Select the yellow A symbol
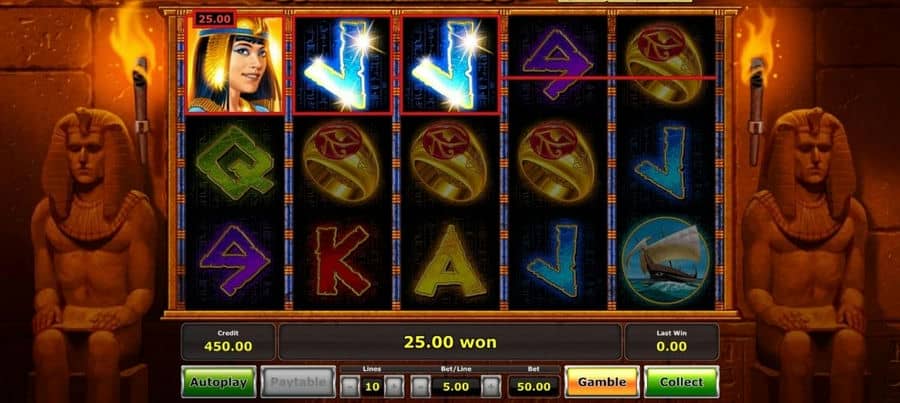This screenshot has height=403, width=900. click(451, 261)
